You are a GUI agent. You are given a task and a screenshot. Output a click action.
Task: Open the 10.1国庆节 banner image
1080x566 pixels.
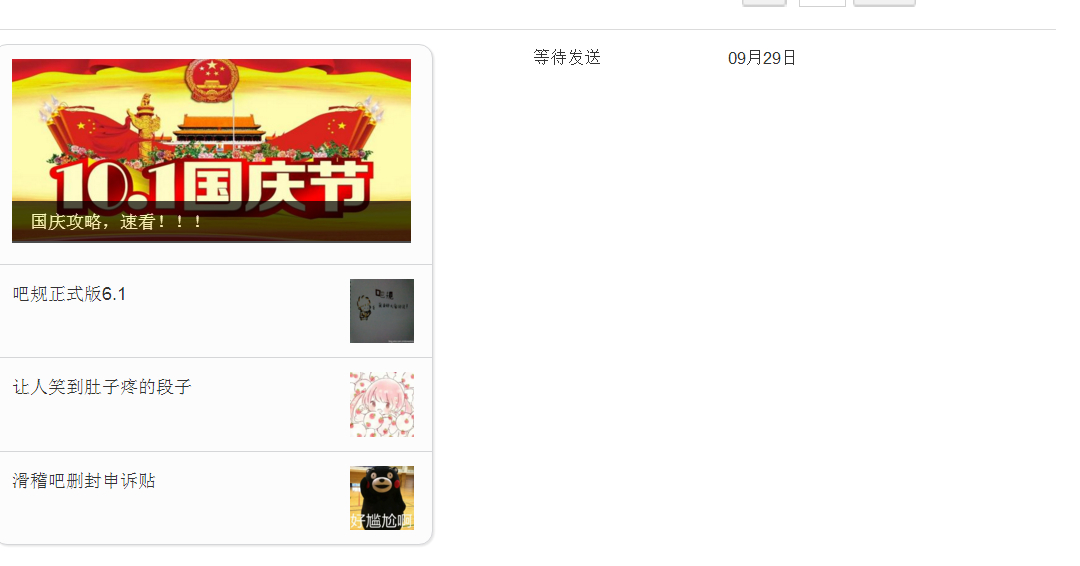(211, 151)
